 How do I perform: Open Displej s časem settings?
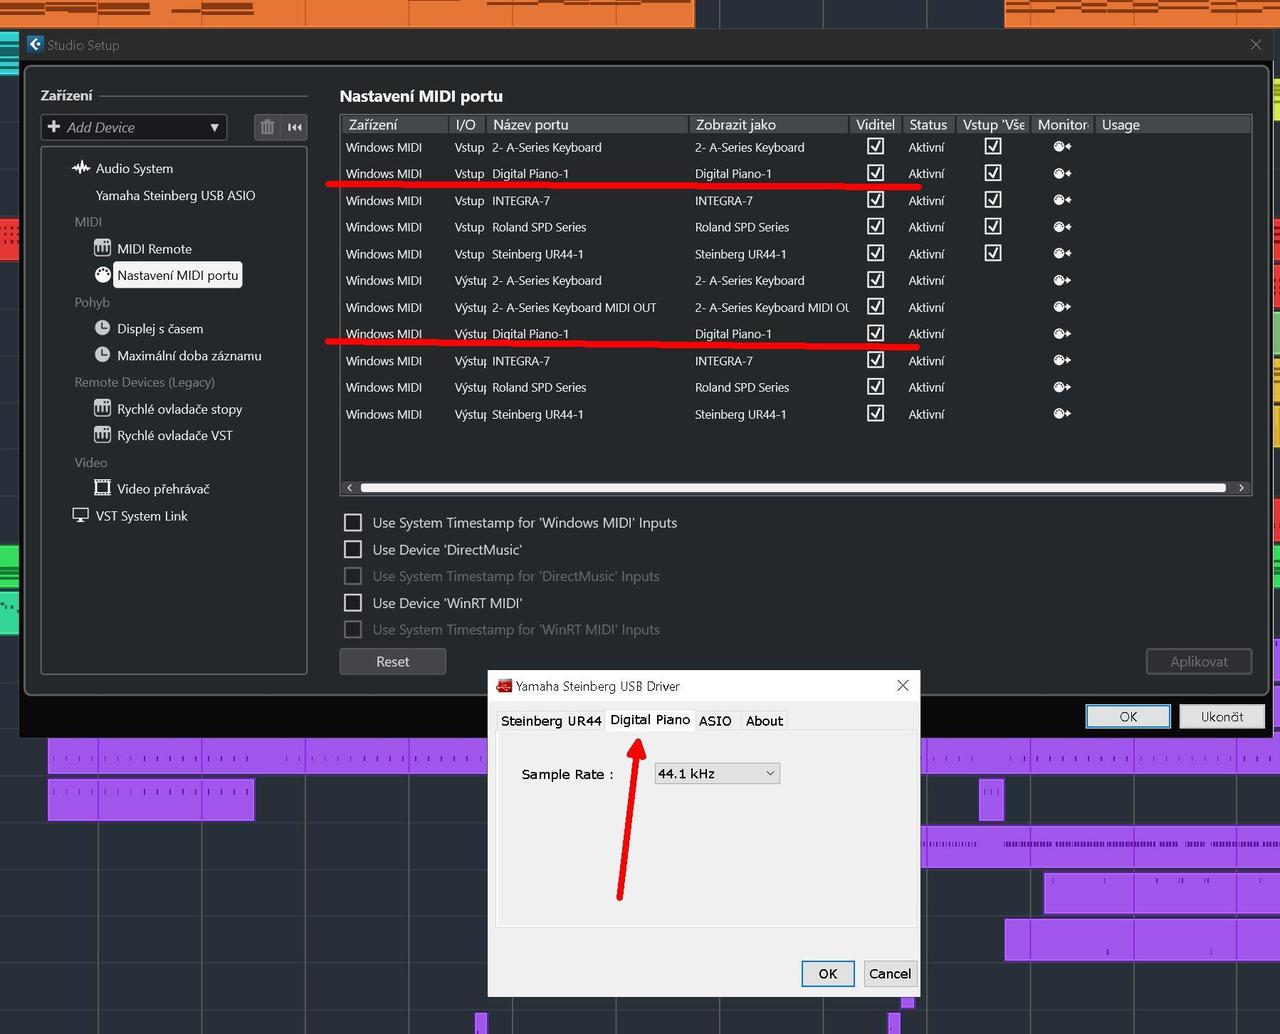point(159,329)
